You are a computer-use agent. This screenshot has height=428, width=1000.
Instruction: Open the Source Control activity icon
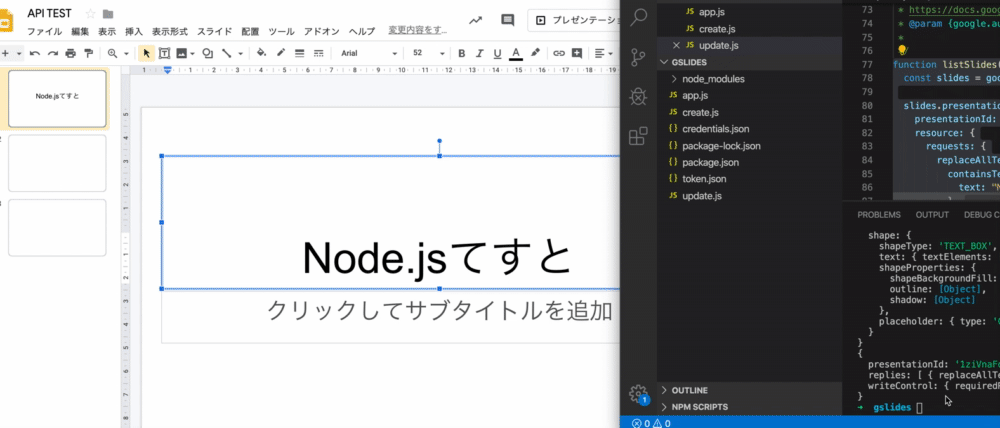click(x=638, y=57)
